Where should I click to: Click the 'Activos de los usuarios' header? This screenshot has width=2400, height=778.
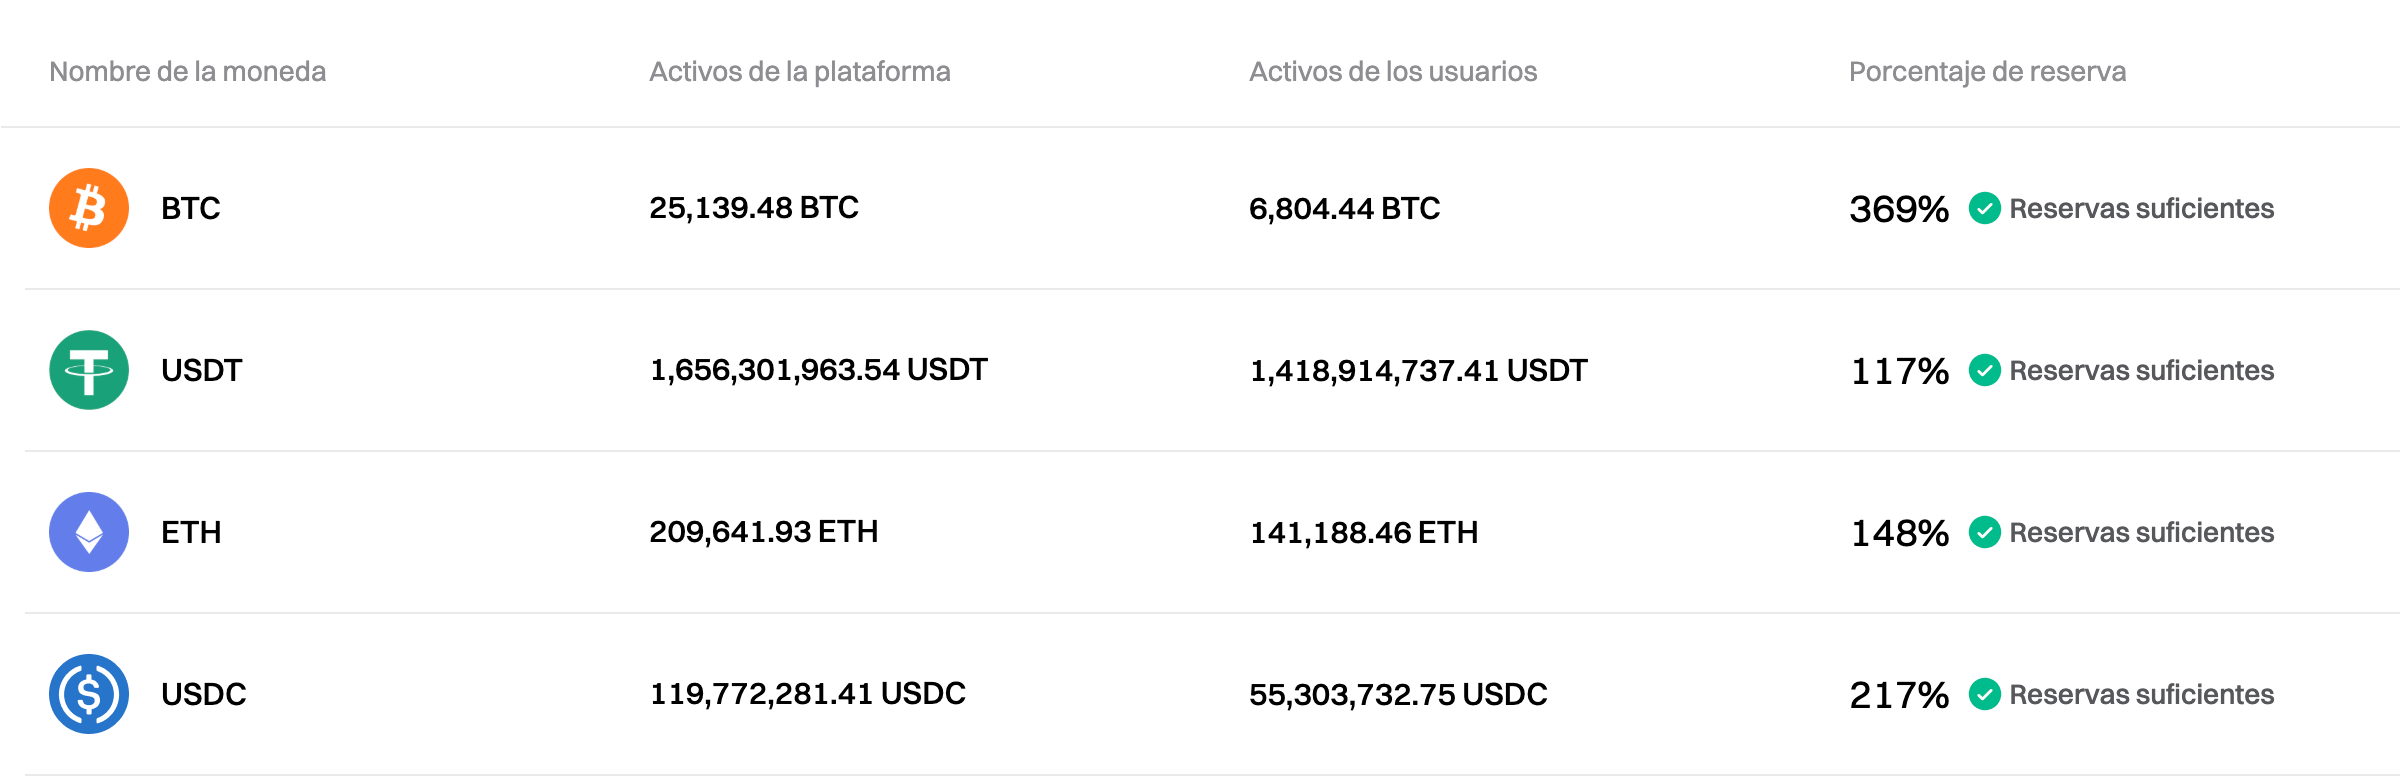1393,72
